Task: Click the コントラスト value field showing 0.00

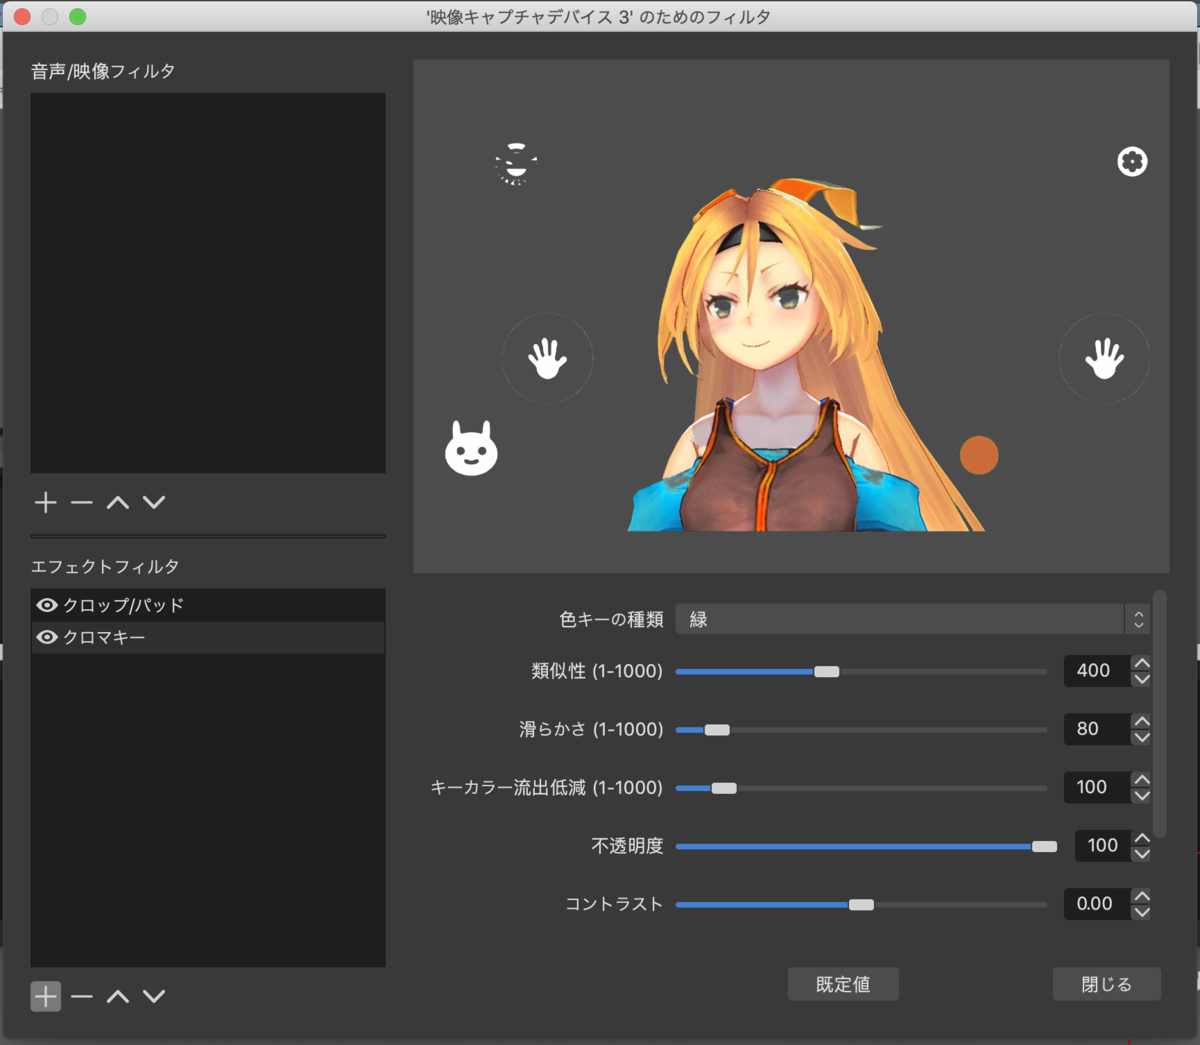Action: click(1097, 904)
